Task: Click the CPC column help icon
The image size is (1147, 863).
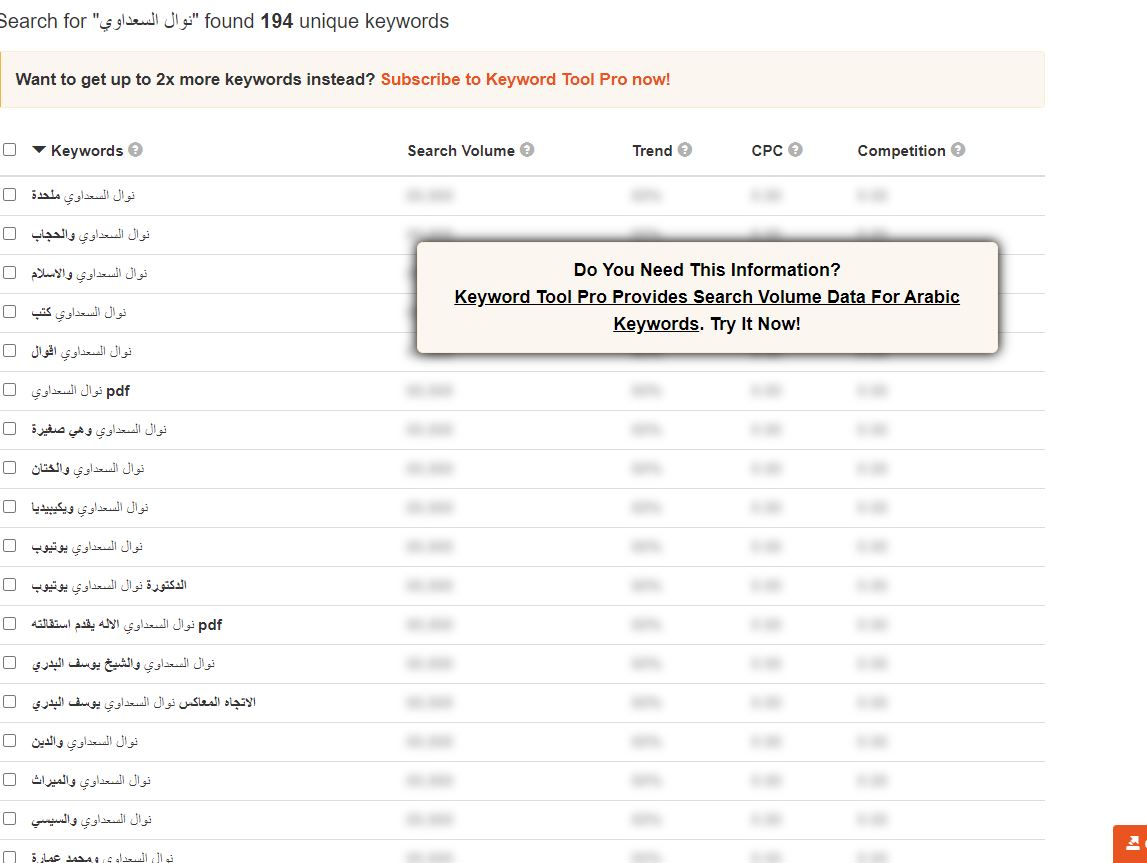Action: click(795, 150)
